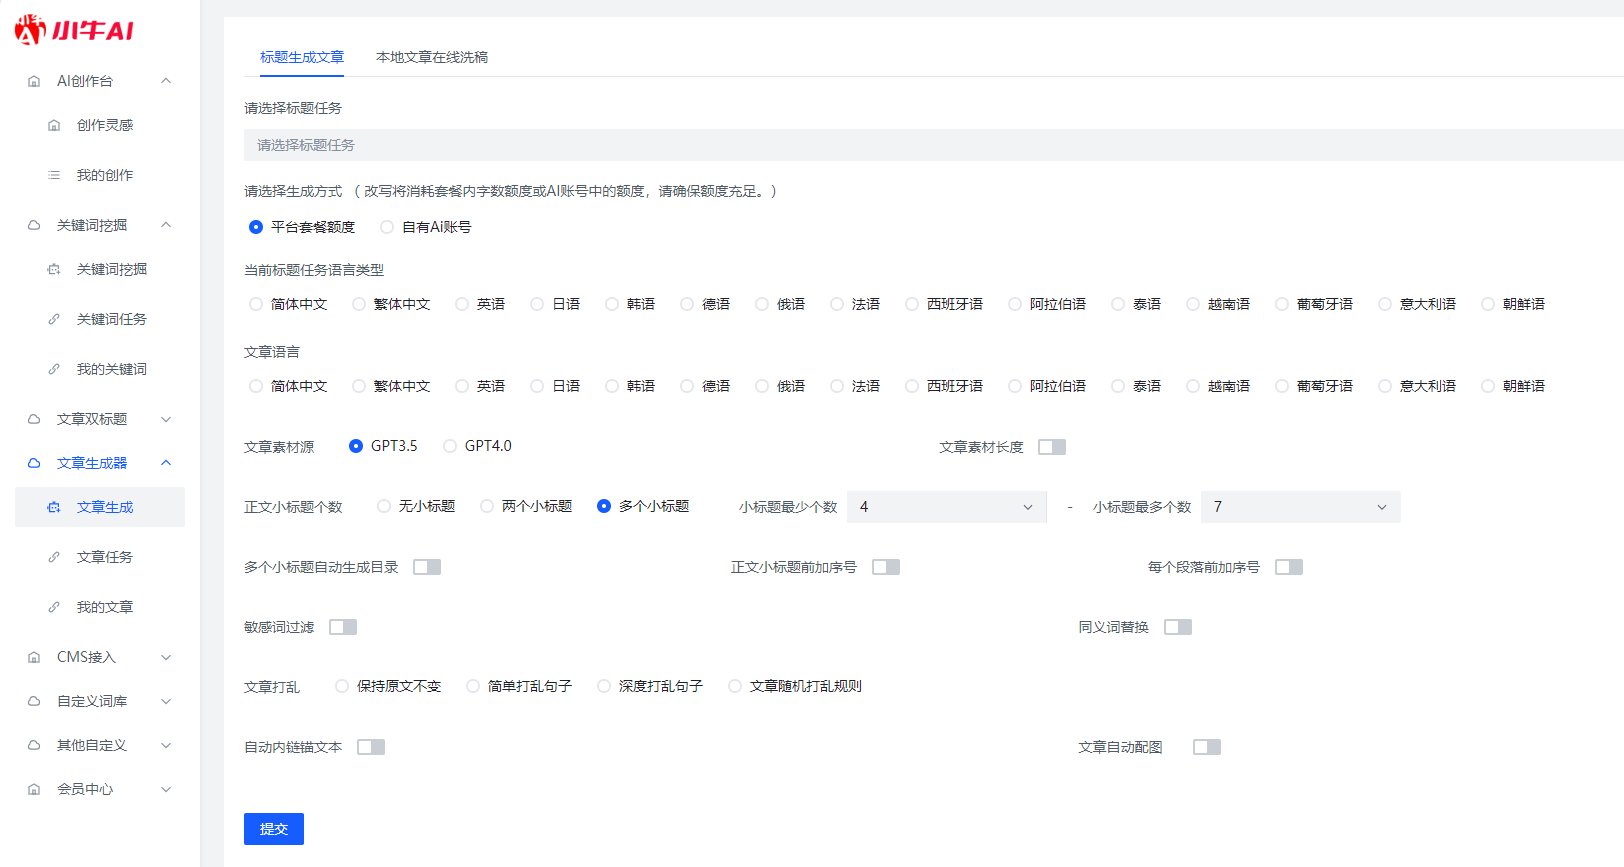The height and width of the screenshot is (867, 1624).
Task: Click the 我的创作 list icon
Action: pos(54,175)
